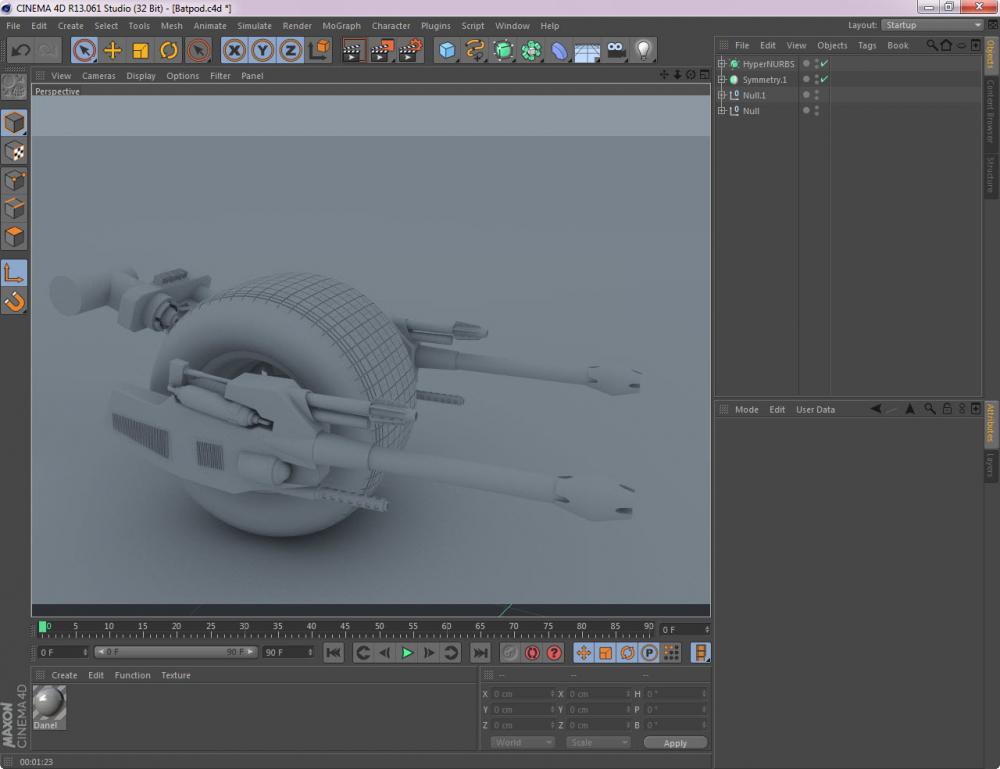This screenshot has height=769, width=1000.
Task: Click the Undo arrow in the top toolbar
Action: 20,50
